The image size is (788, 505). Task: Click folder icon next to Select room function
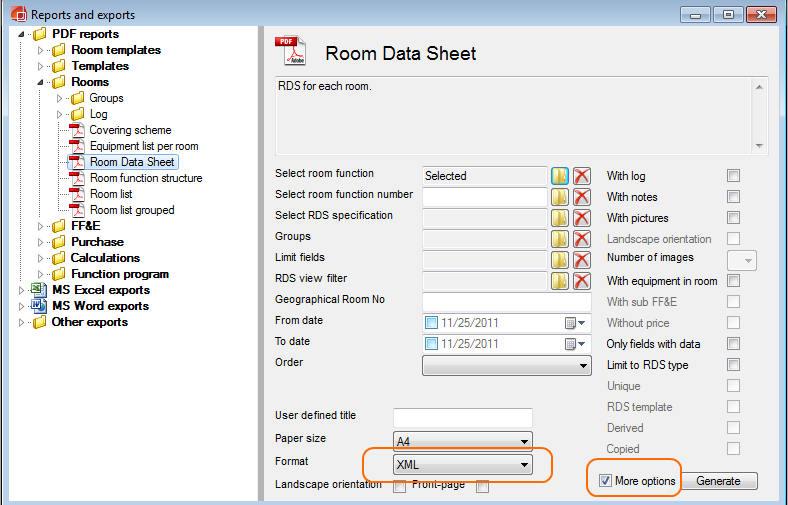click(560, 176)
